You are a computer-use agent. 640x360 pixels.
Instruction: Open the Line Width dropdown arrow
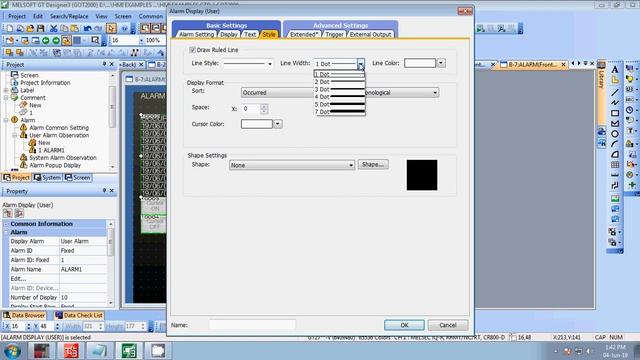point(360,64)
